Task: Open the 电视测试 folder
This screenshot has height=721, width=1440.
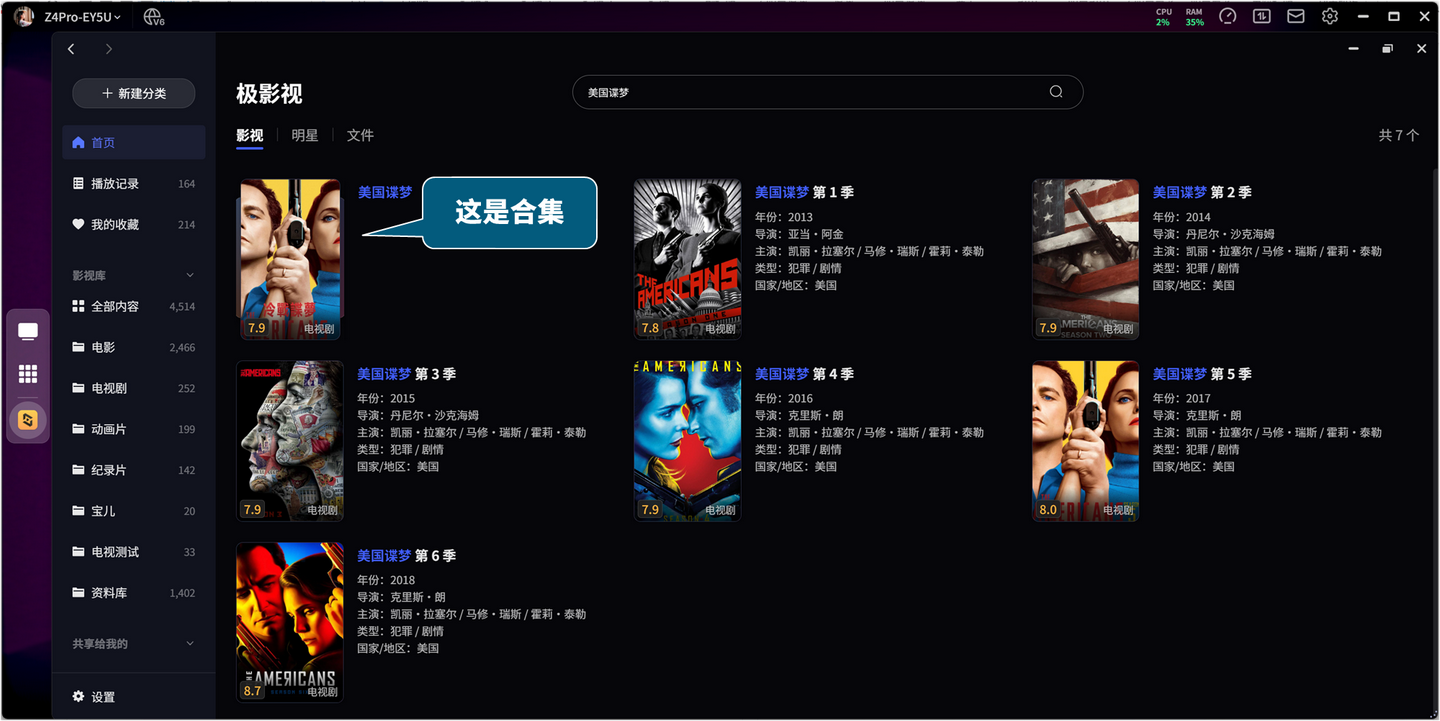Action: coord(134,552)
